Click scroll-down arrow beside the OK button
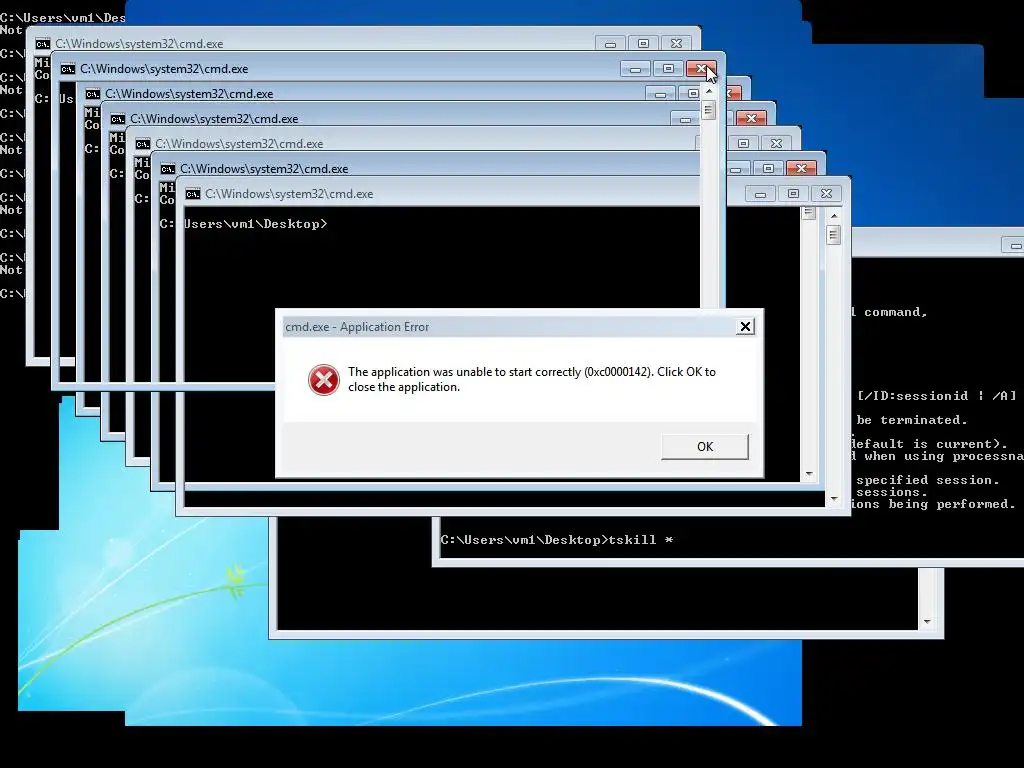Viewport: 1024px width, 768px height. [809, 473]
